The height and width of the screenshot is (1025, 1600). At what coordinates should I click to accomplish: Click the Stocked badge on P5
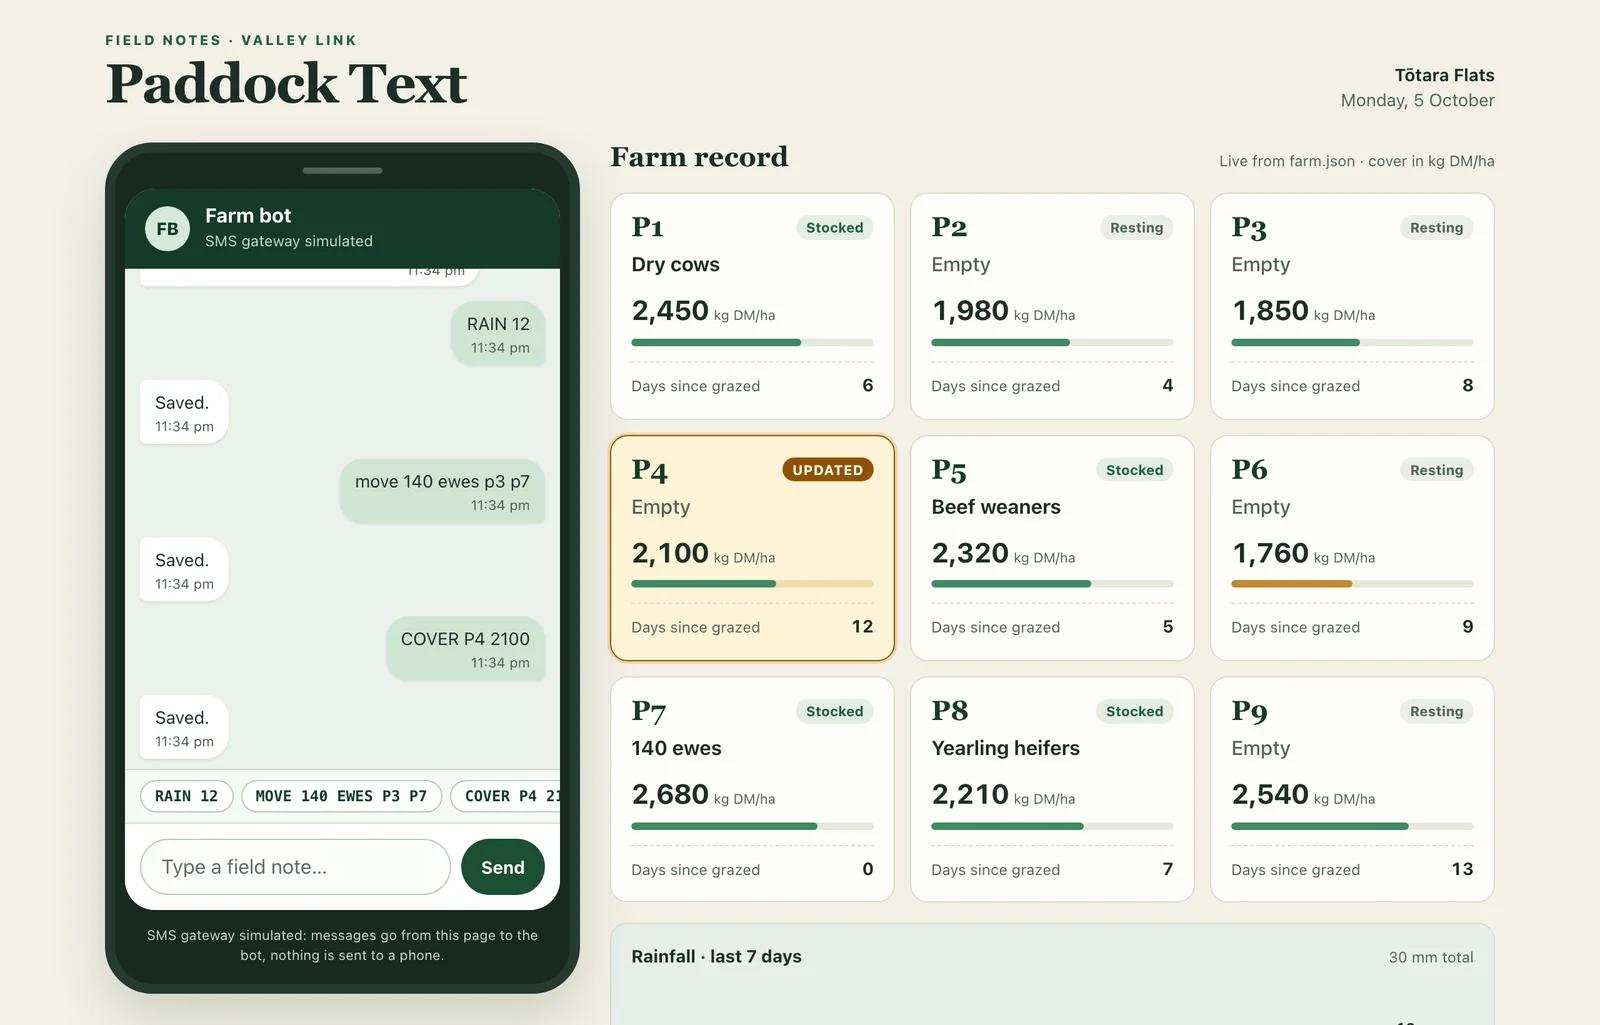click(1135, 470)
